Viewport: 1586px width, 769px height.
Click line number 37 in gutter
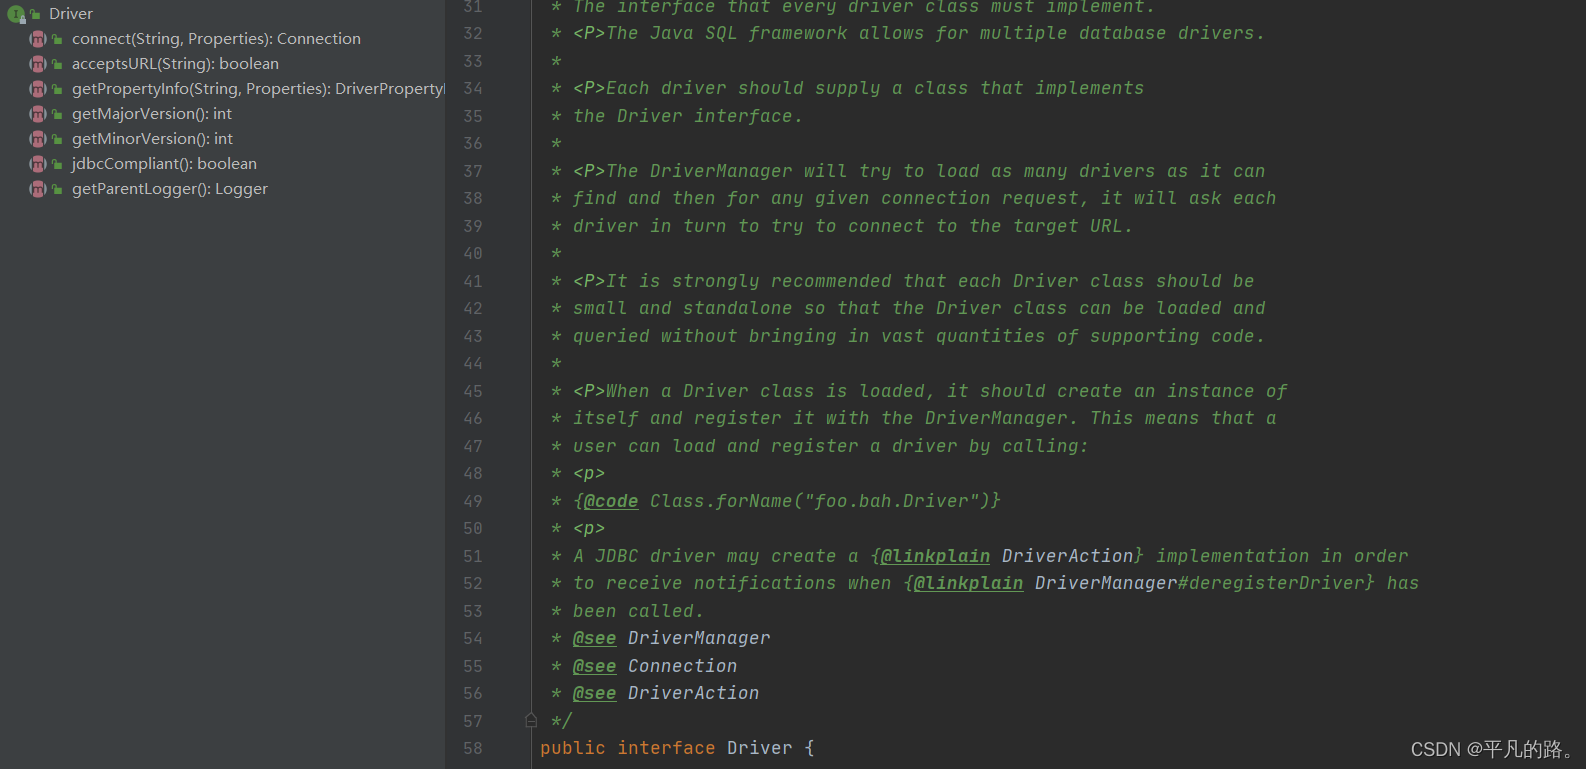click(x=473, y=171)
